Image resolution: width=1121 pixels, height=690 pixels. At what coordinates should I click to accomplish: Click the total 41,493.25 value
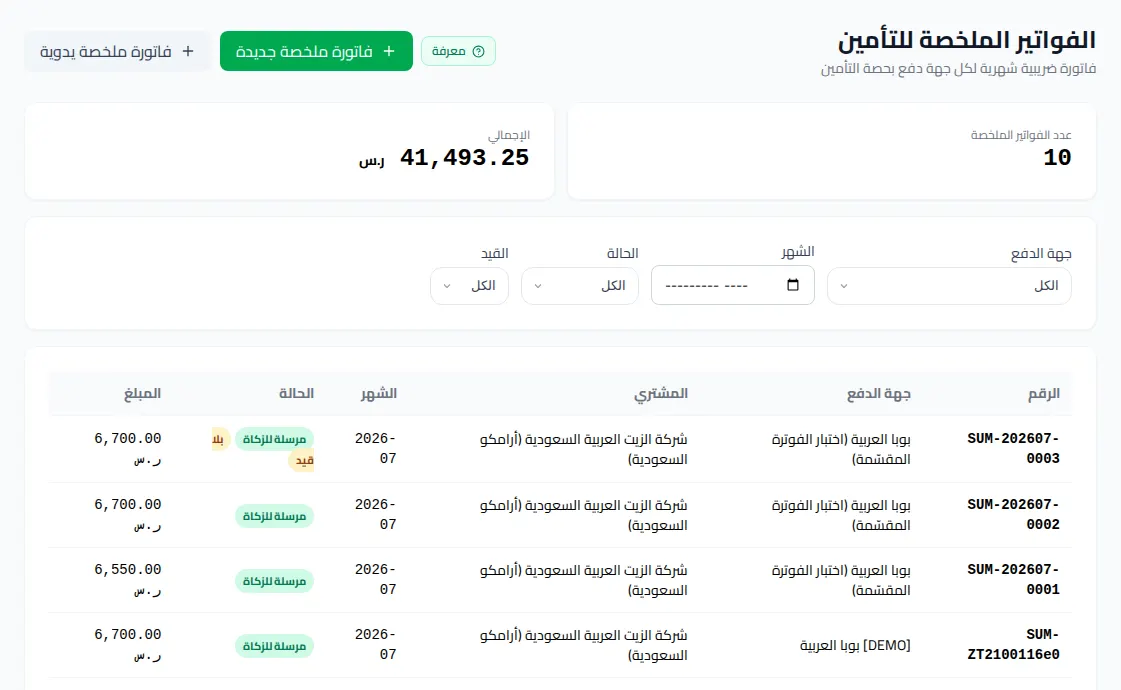tap(465, 157)
